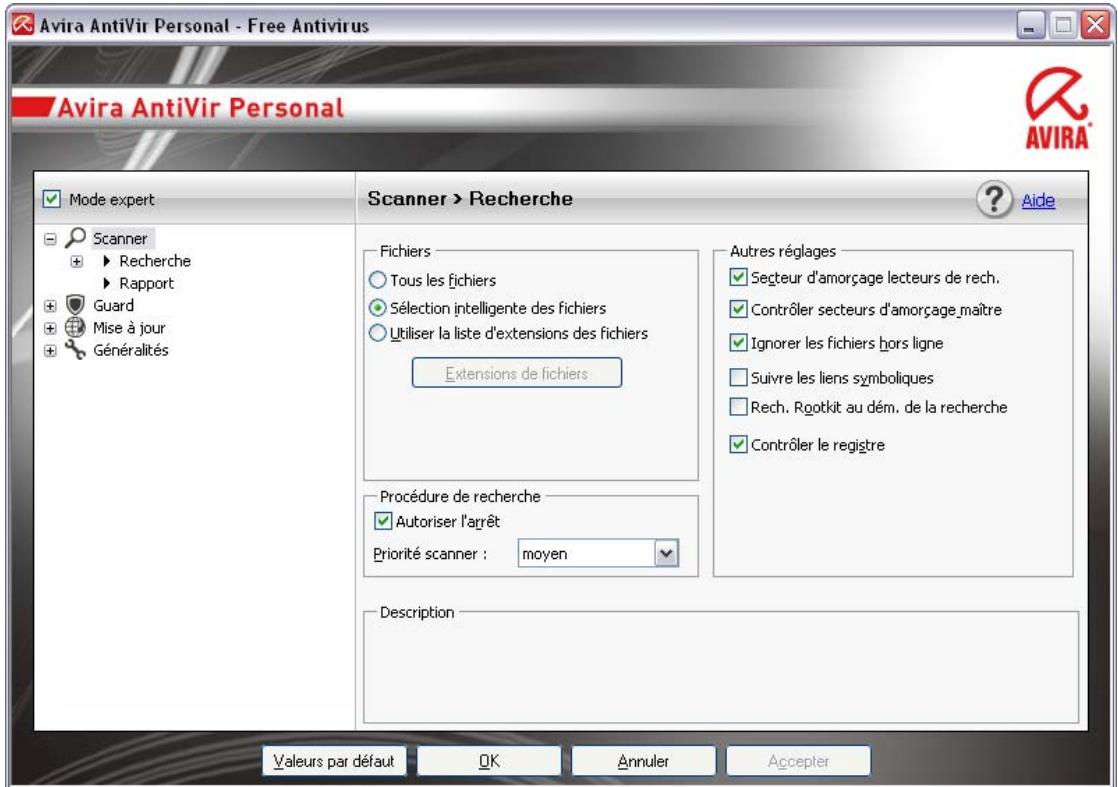Click the Accepter button

tap(798, 761)
